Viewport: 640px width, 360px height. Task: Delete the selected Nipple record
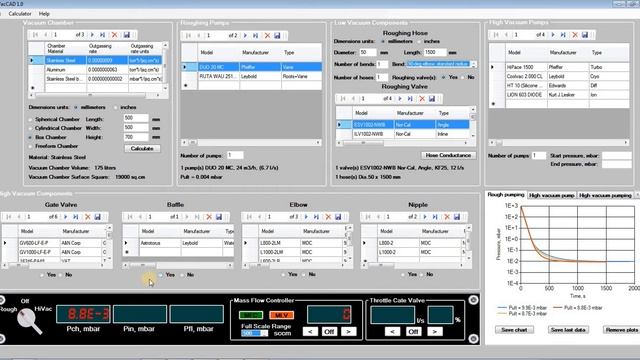coord(447,217)
